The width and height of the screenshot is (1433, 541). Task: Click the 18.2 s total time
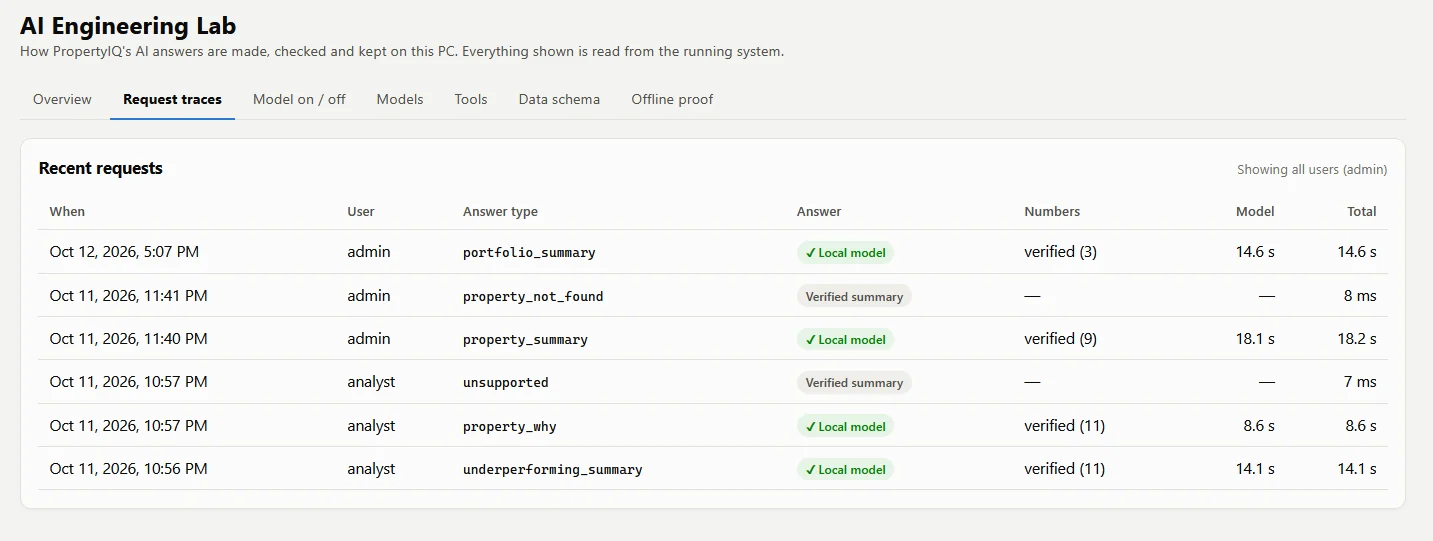click(1357, 339)
